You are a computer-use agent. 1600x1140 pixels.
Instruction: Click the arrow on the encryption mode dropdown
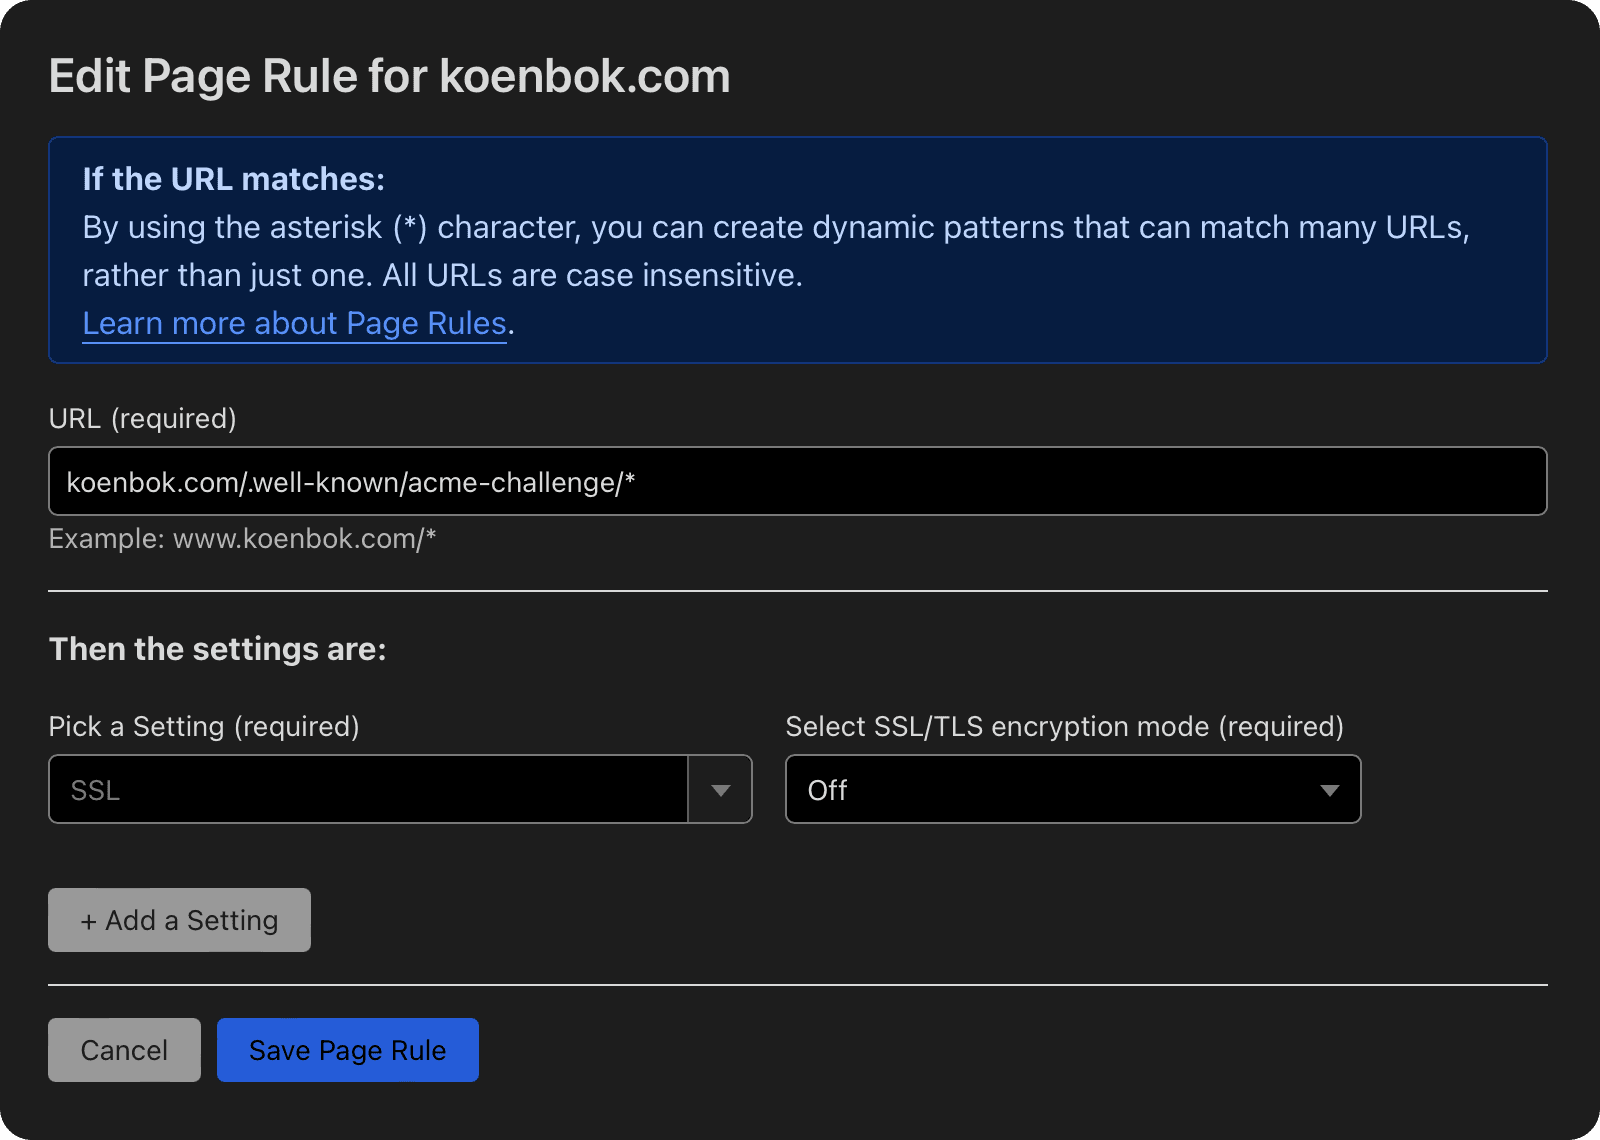[1329, 790]
